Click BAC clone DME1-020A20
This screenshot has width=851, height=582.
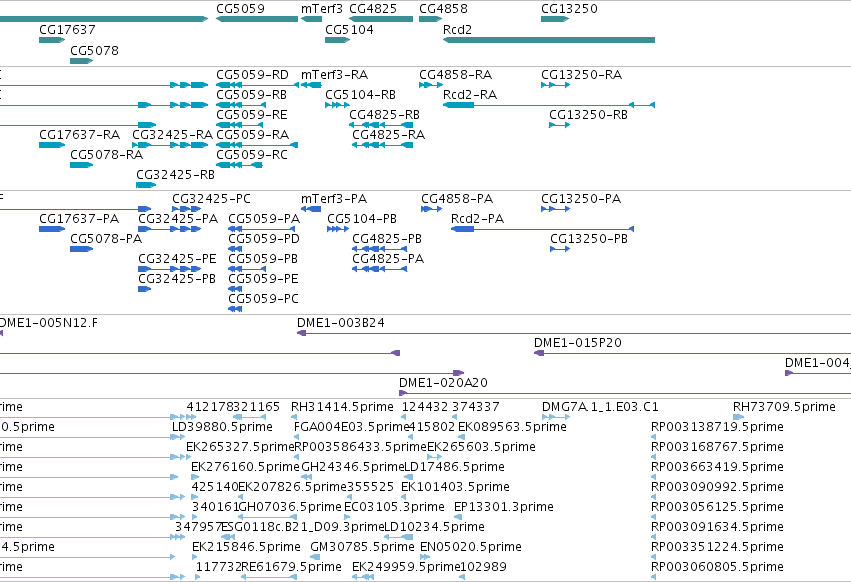coord(625,394)
